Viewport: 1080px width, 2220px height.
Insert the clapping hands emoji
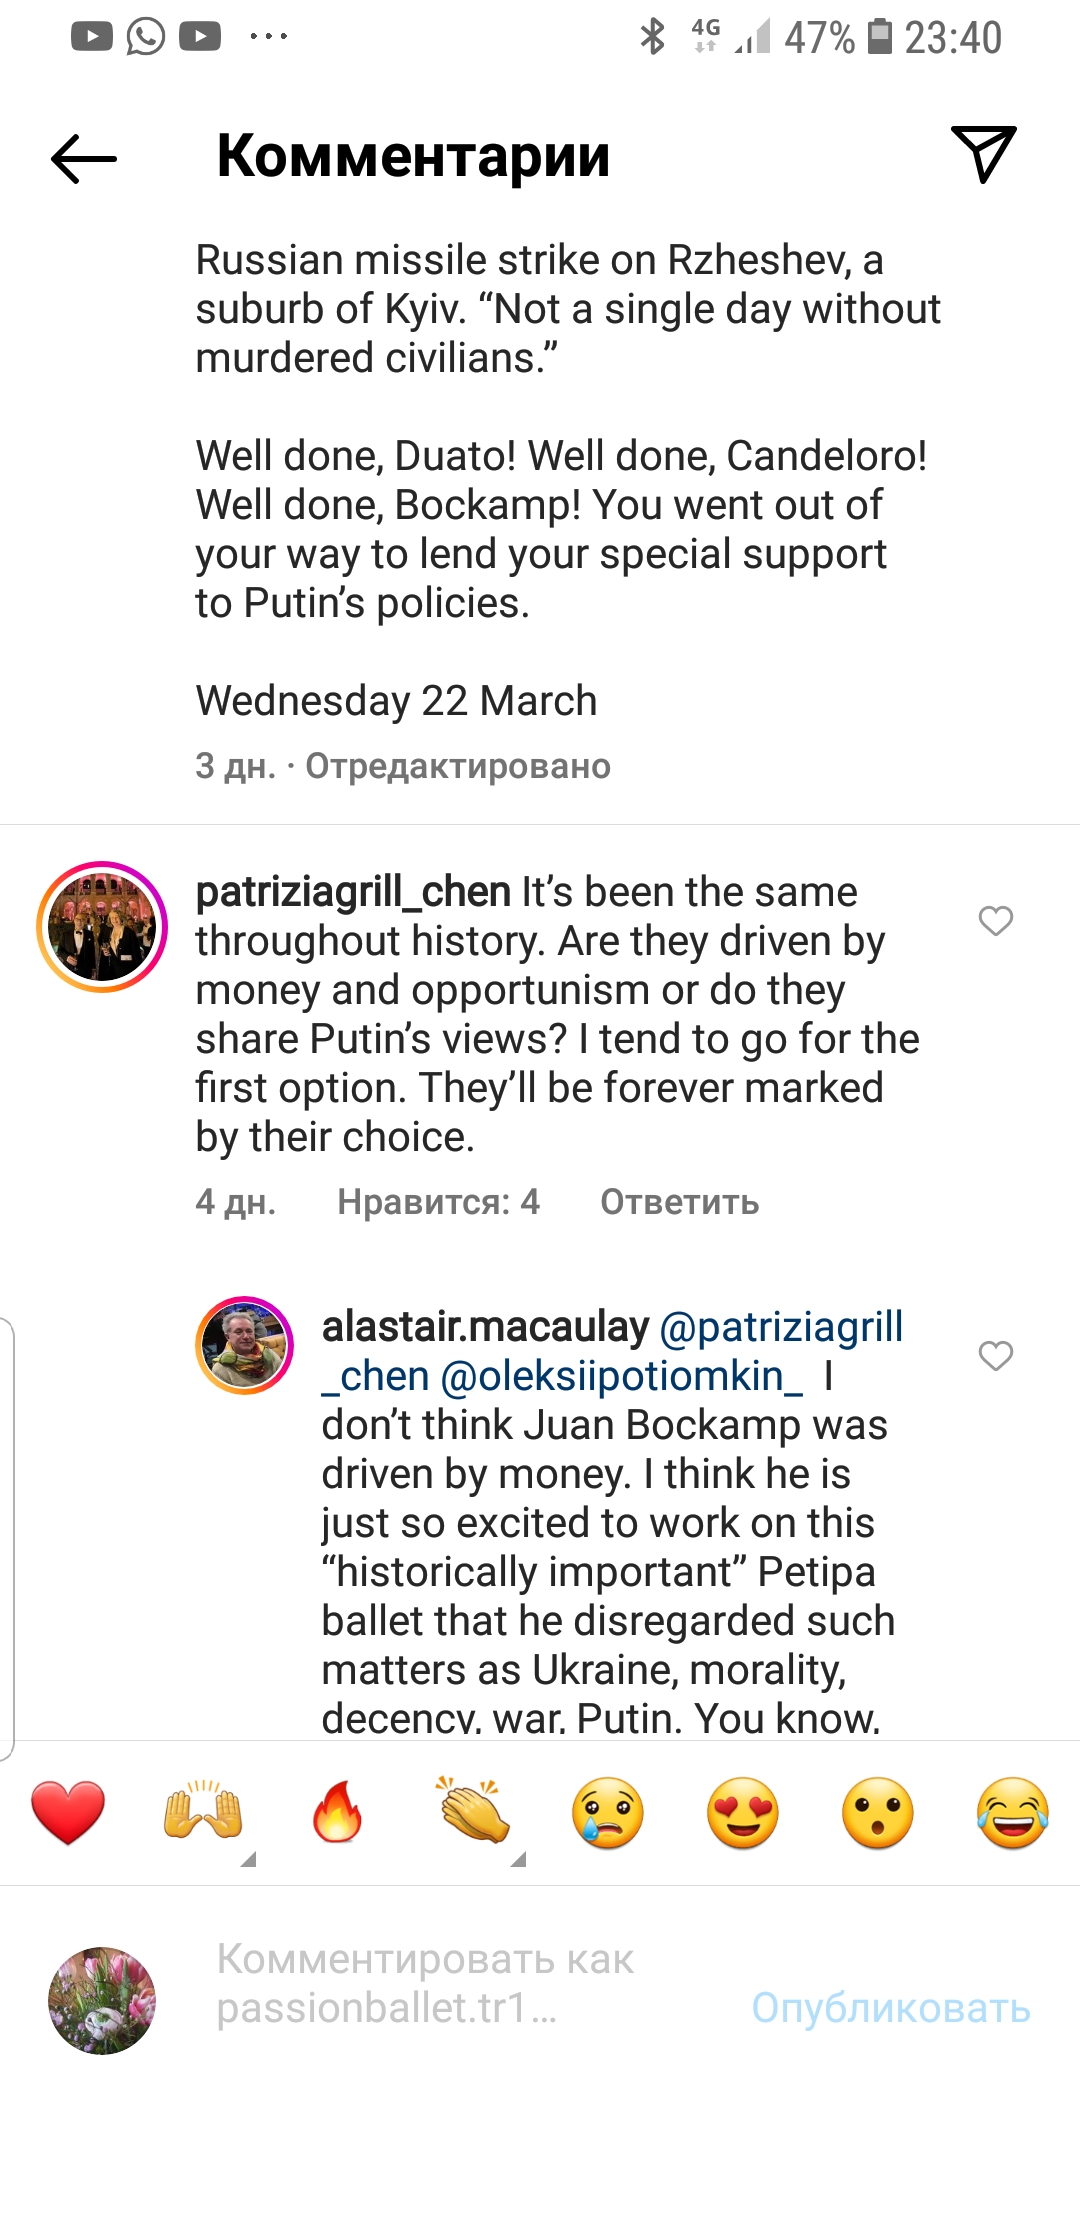(473, 1812)
